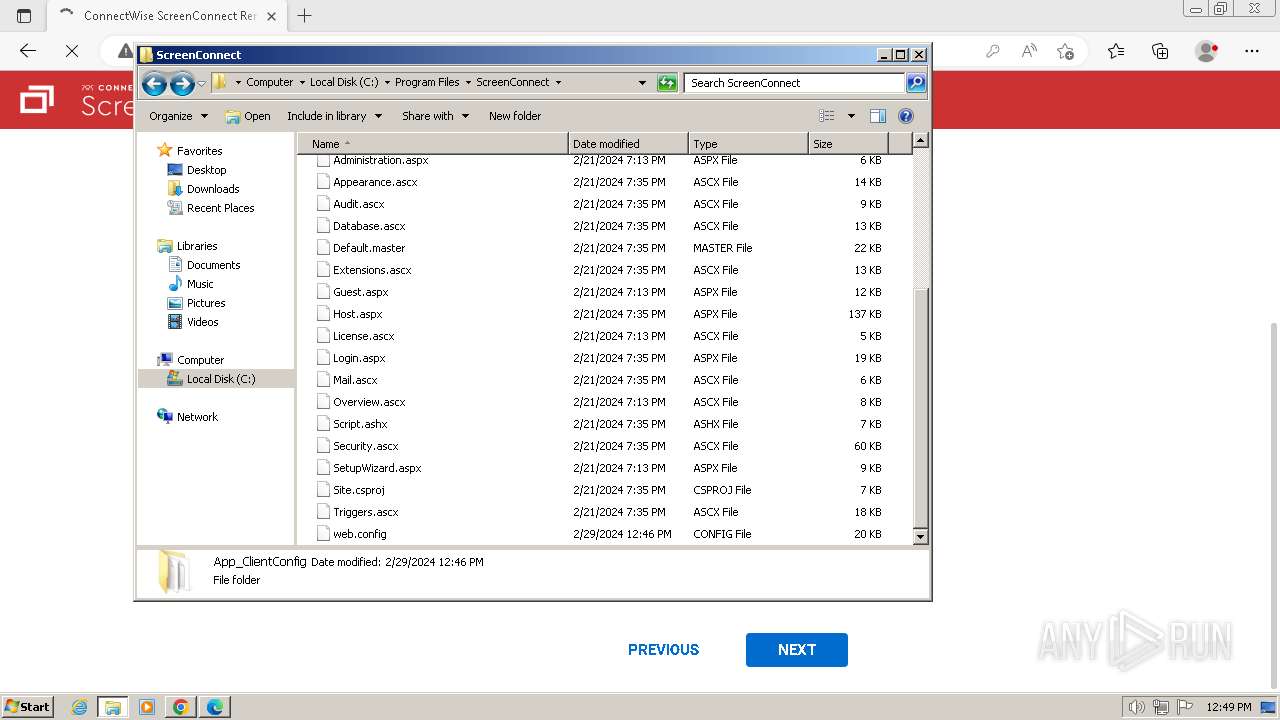The image size is (1280, 720).
Task: Select Desktop in the navigation pane
Action: pyautogui.click(x=206, y=170)
